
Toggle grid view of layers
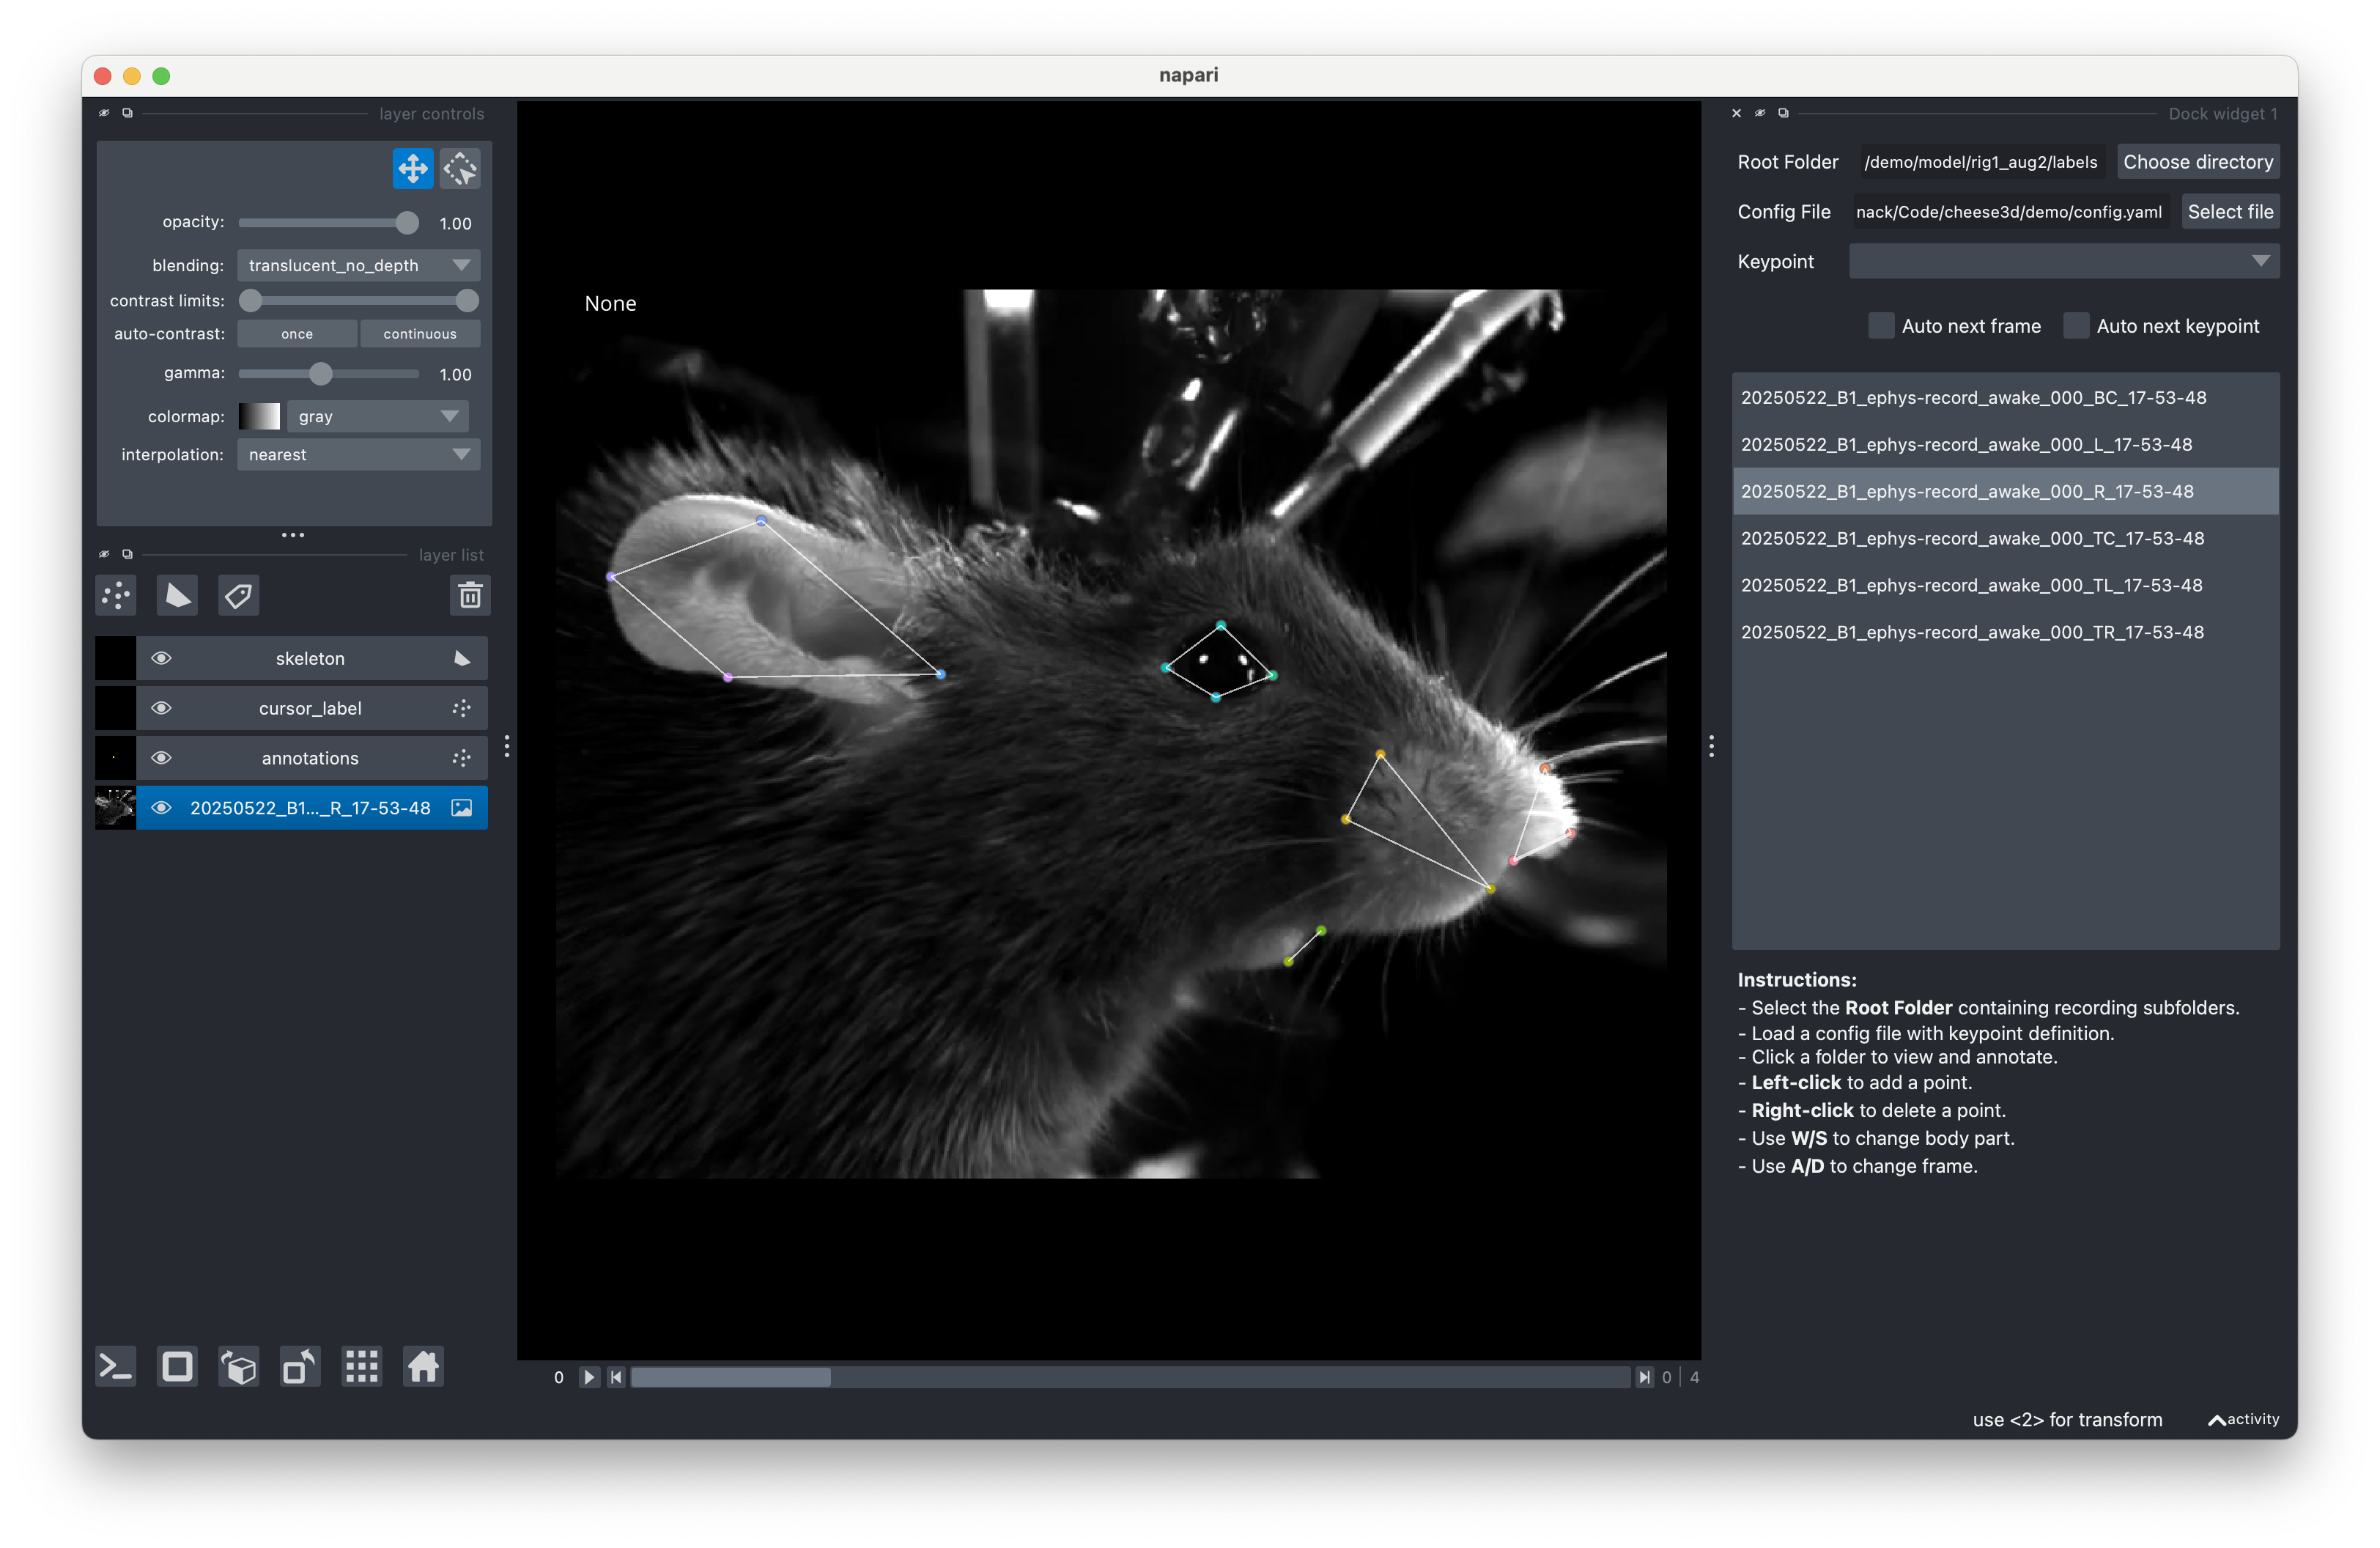pos(361,1367)
